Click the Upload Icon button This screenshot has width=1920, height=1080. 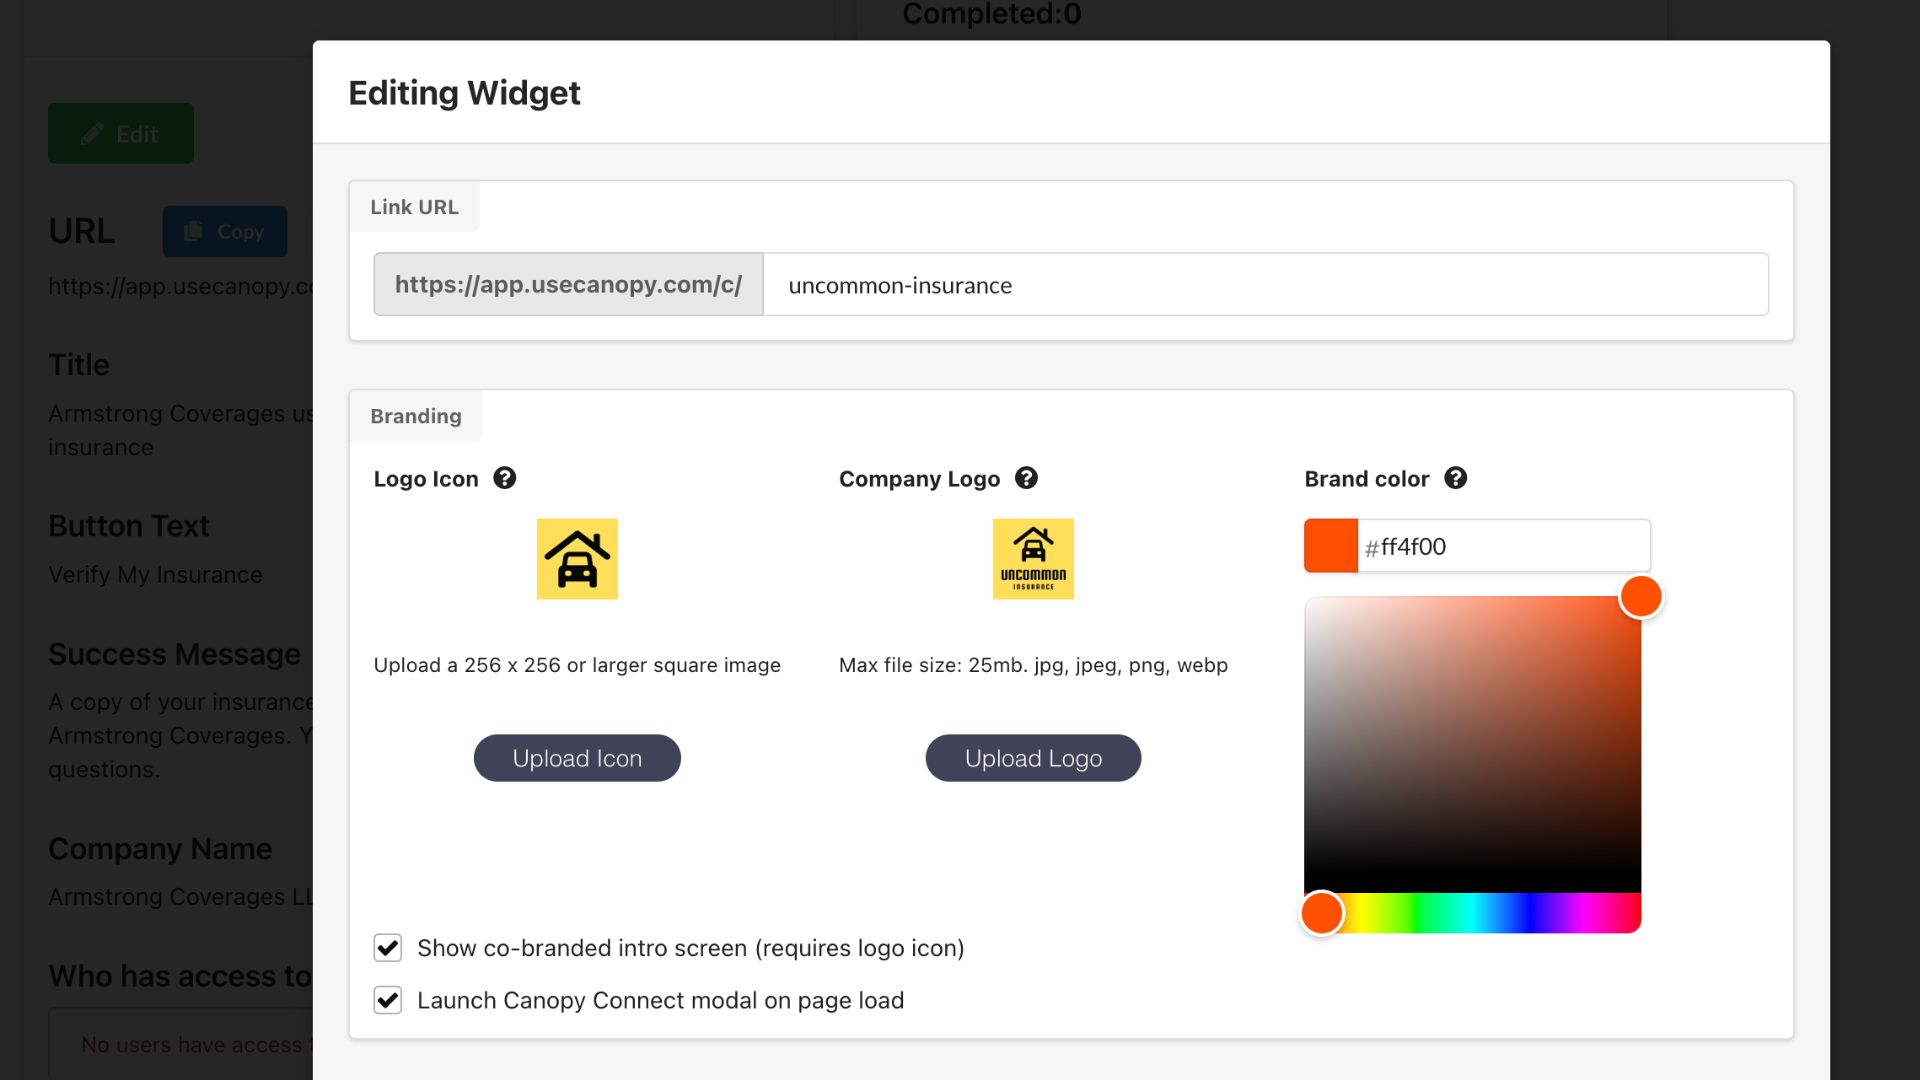(x=577, y=758)
